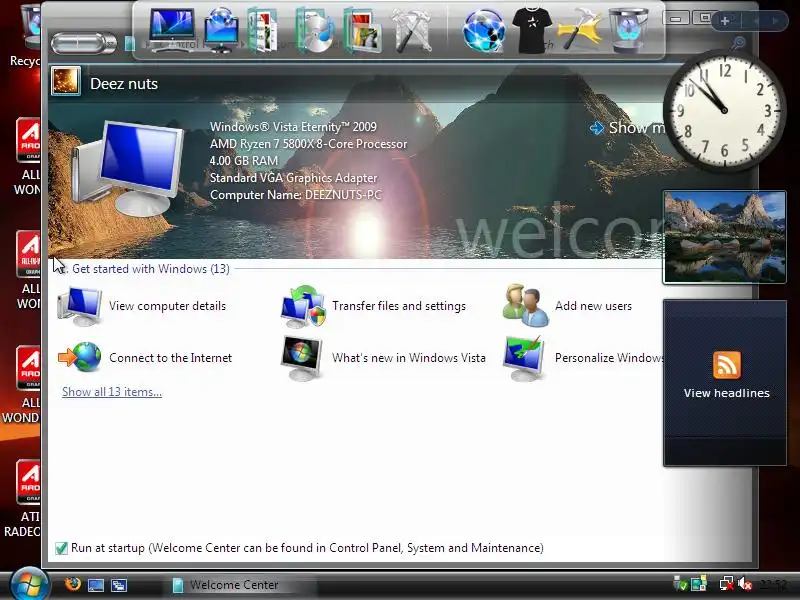The height and width of the screenshot is (600, 800).
Task: Click the network disconnected tray icon
Action: point(726,583)
